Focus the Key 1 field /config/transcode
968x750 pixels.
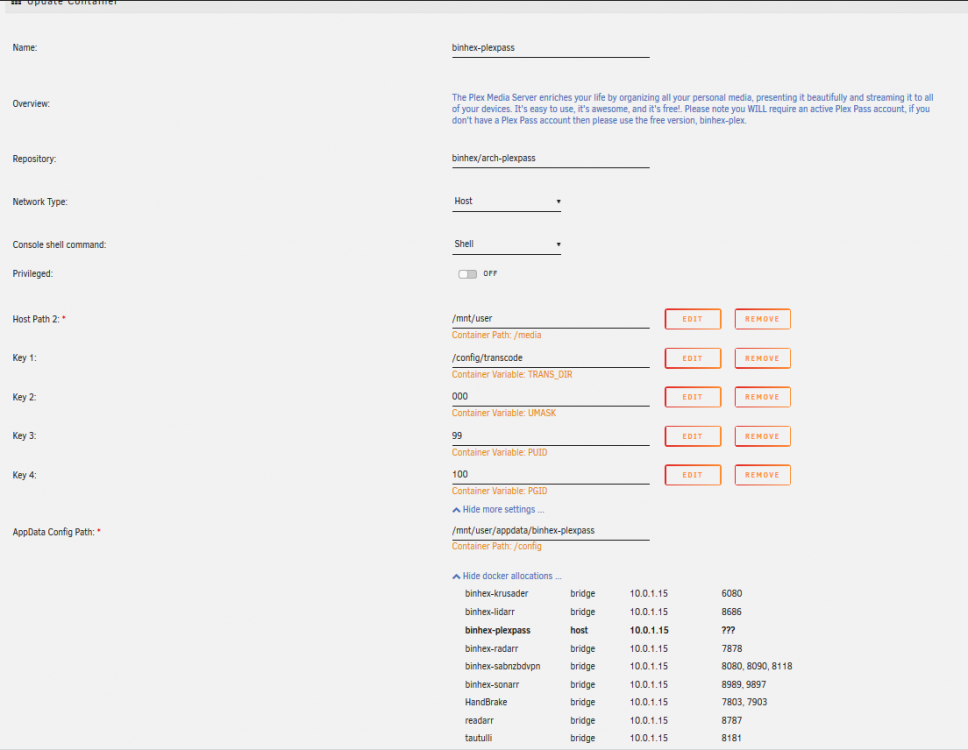point(551,358)
